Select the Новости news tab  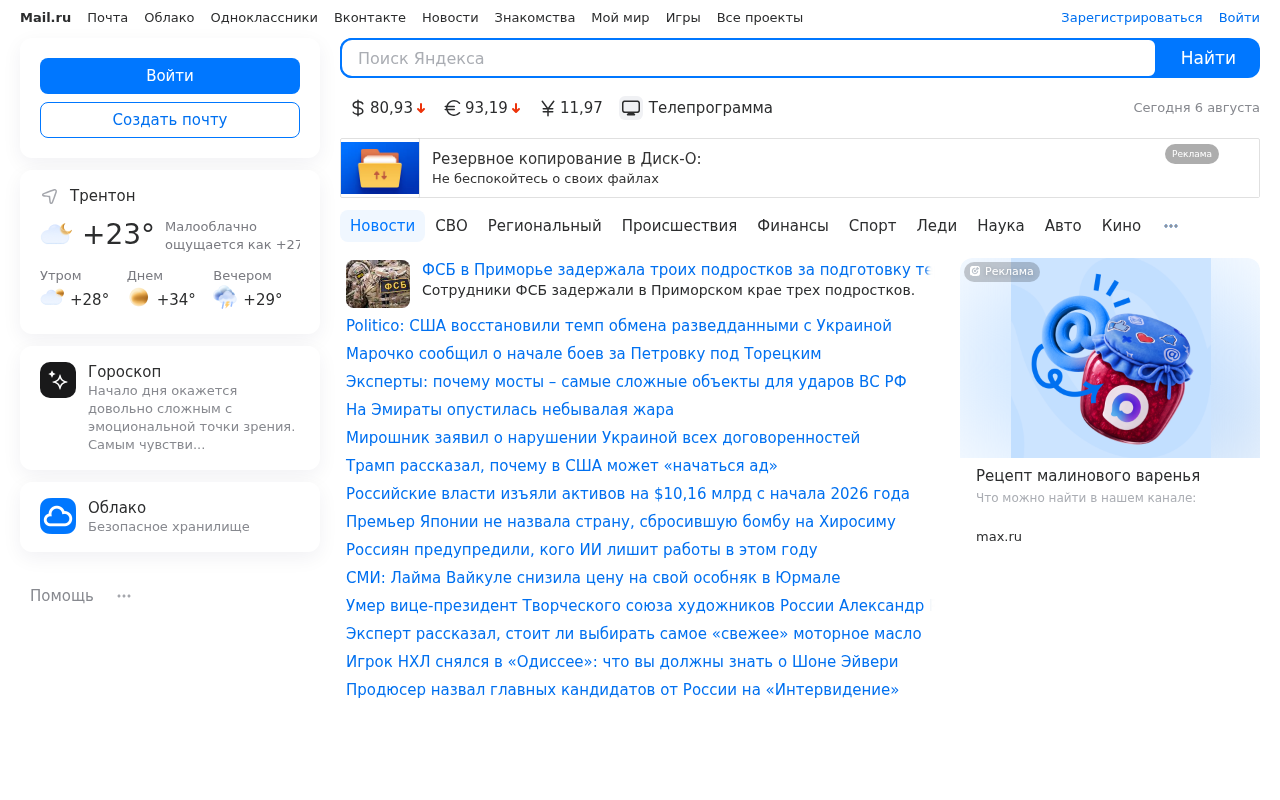(x=382, y=226)
